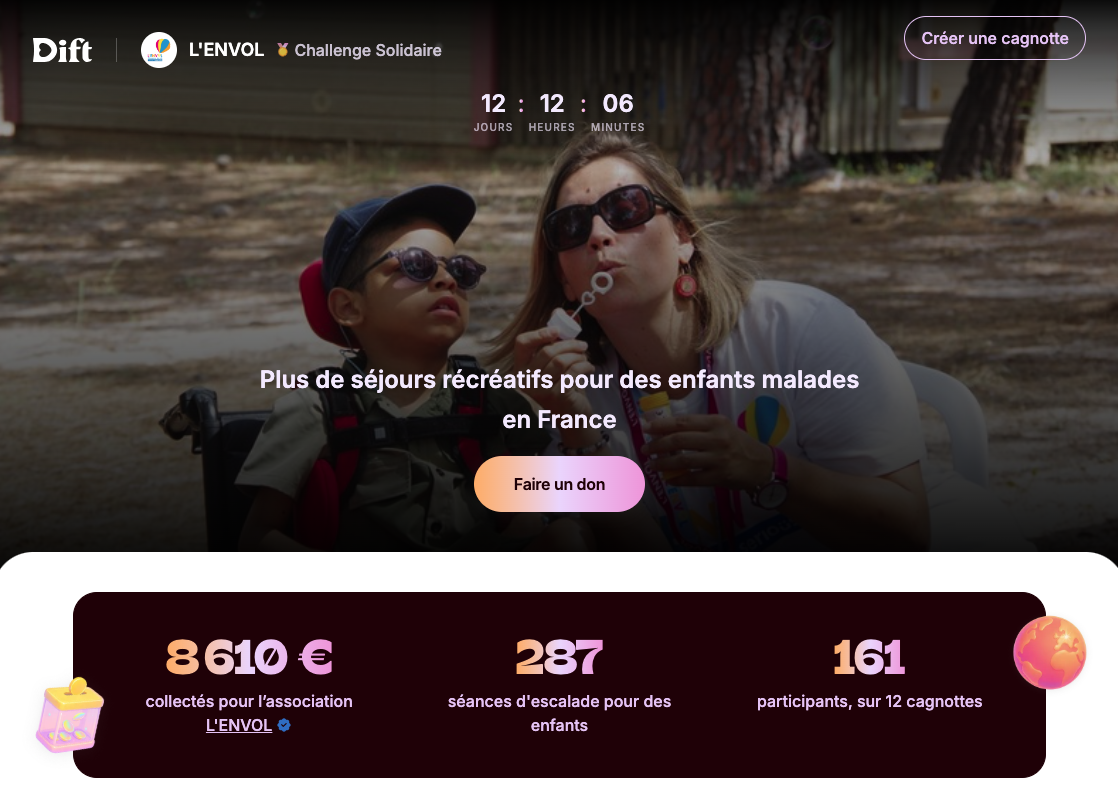
Task: Click the orange globe icon
Action: [1050, 652]
